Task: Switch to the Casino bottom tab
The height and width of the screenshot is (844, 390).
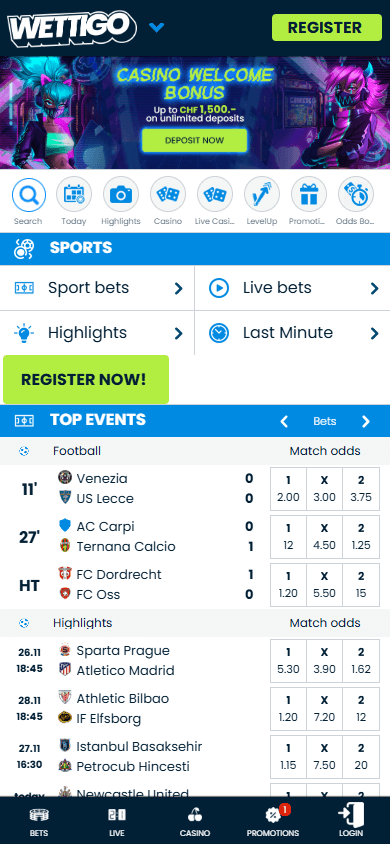Action: (195, 821)
